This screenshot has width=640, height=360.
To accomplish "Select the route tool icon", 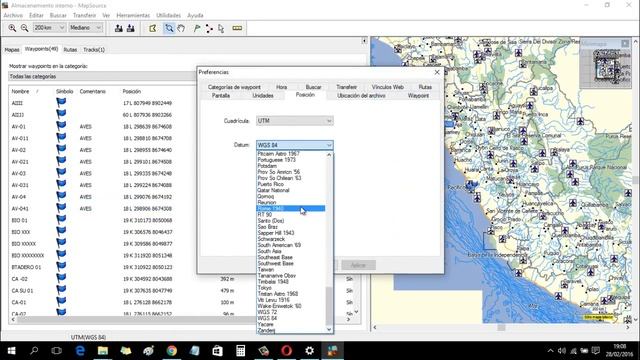I will (209, 28).
